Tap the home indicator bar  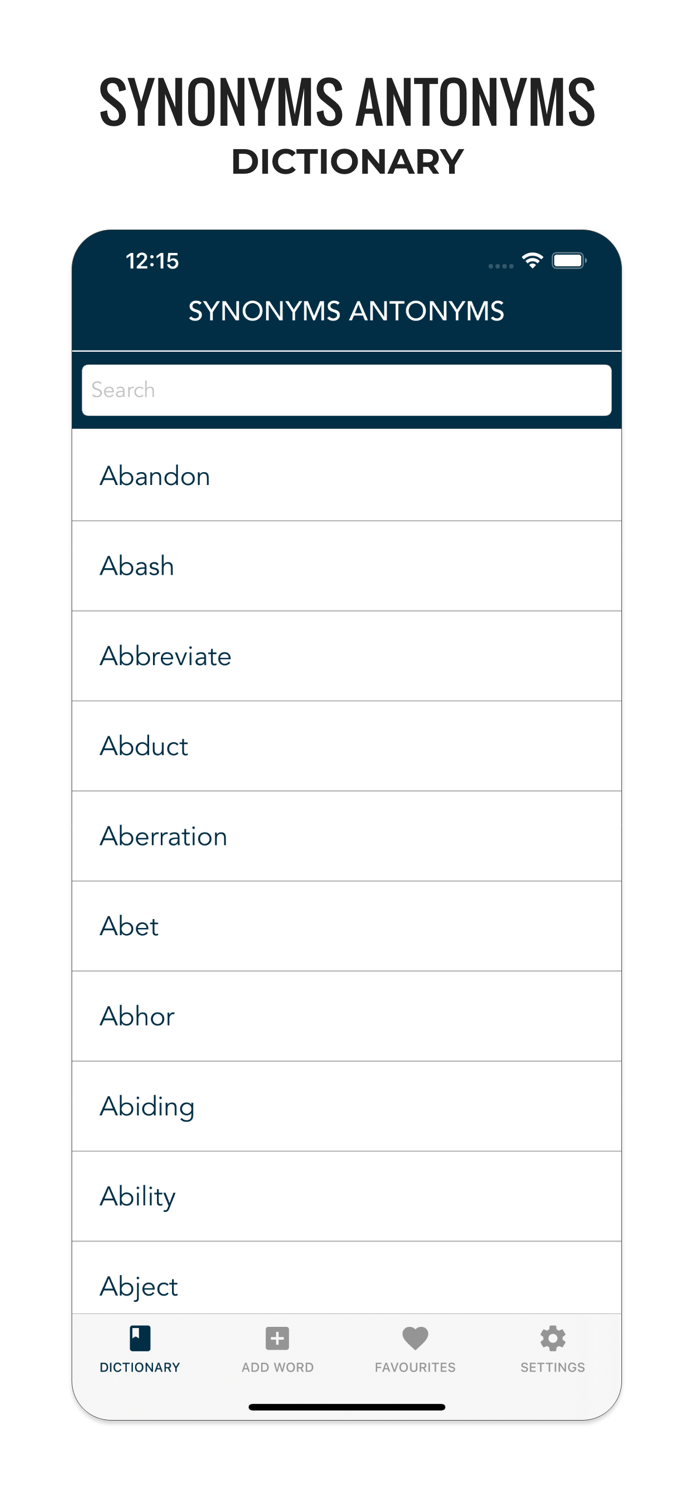click(346, 1404)
